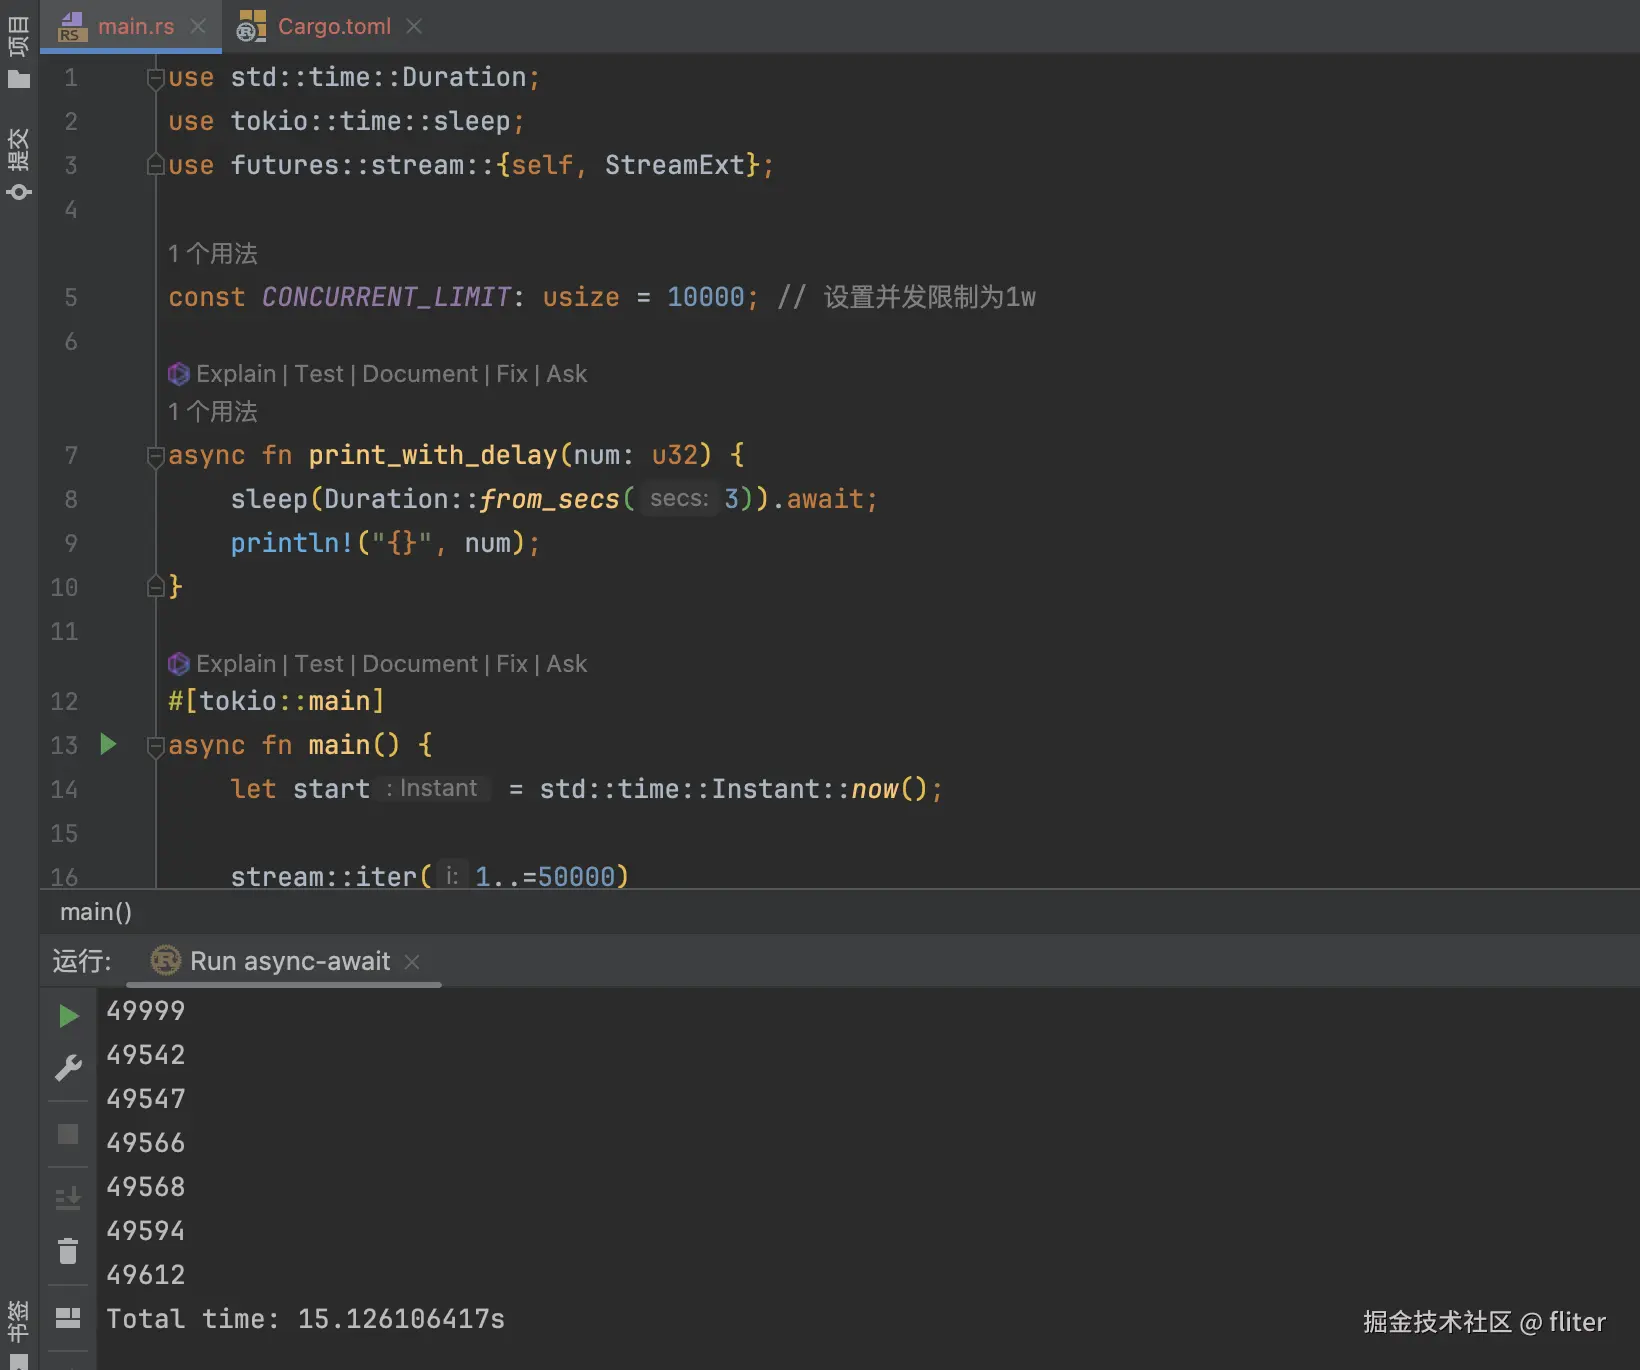
Task: Click the CONCURRENT_LIMIT constant name
Action: coord(387,297)
